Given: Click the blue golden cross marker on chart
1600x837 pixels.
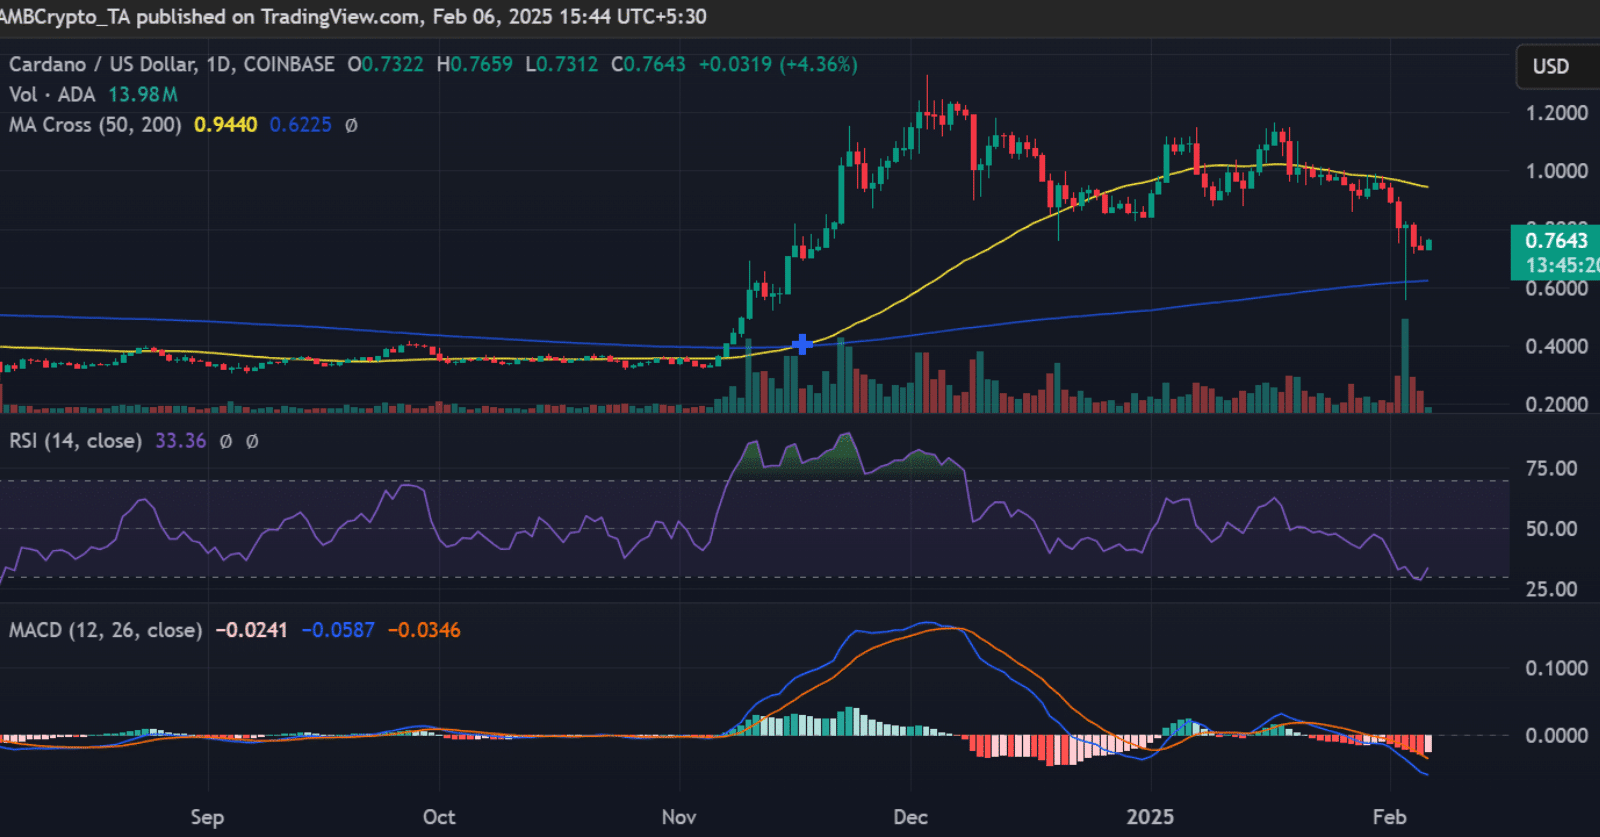Looking at the screenshot, I should click(x=801, y=345).
